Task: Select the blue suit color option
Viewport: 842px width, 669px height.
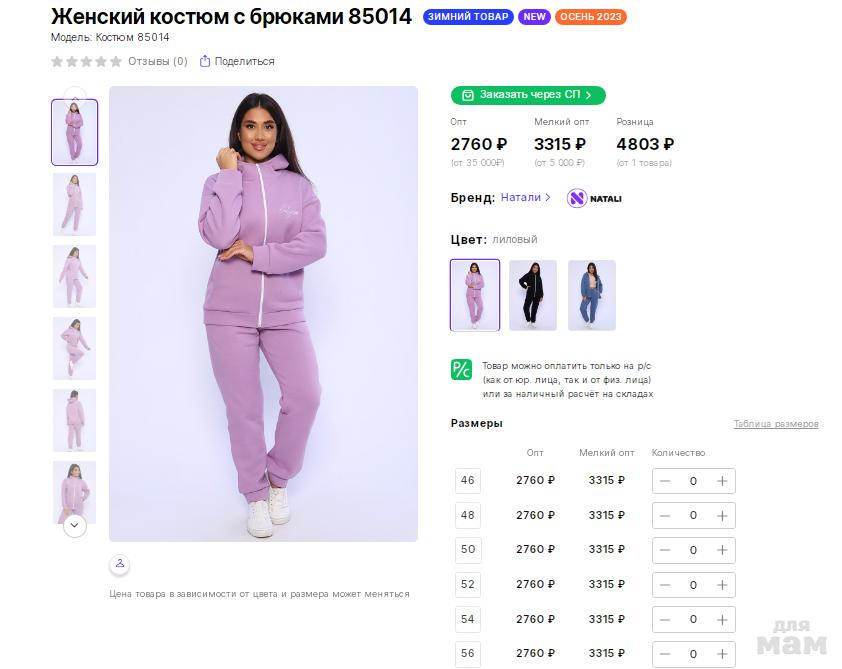Action: click(x=592, y=295)
